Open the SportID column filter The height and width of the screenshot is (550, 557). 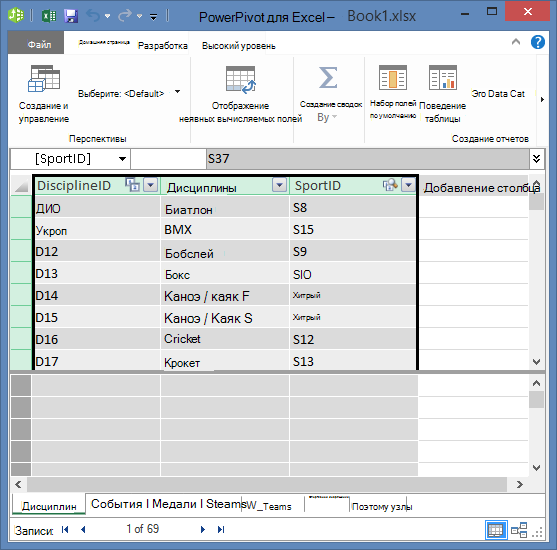coord(409,185)
